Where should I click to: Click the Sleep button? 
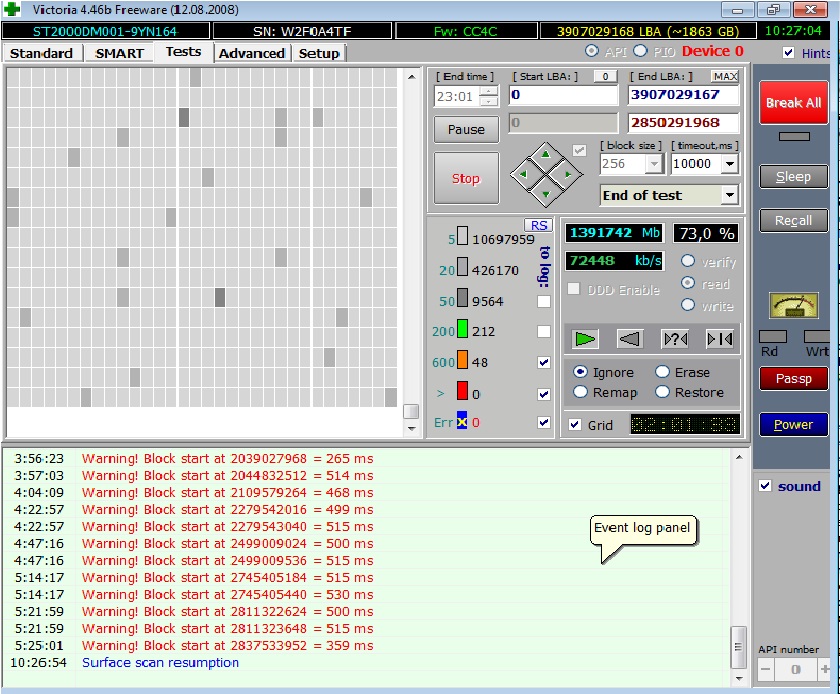coord(793,176)
